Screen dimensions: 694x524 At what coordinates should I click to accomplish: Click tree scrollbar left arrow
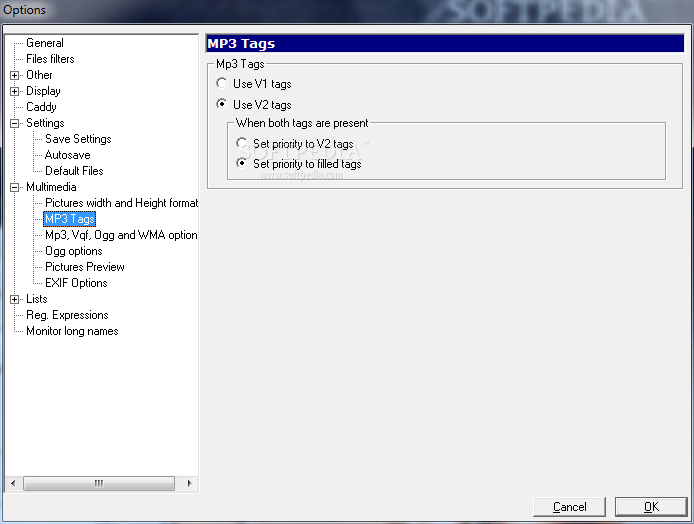pos(13,483)
